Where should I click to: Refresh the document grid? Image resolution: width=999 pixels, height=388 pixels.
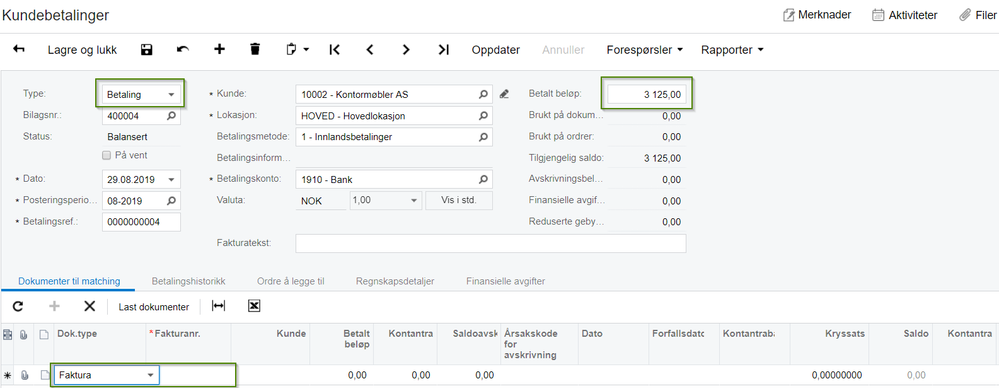[x=18, y=306]
